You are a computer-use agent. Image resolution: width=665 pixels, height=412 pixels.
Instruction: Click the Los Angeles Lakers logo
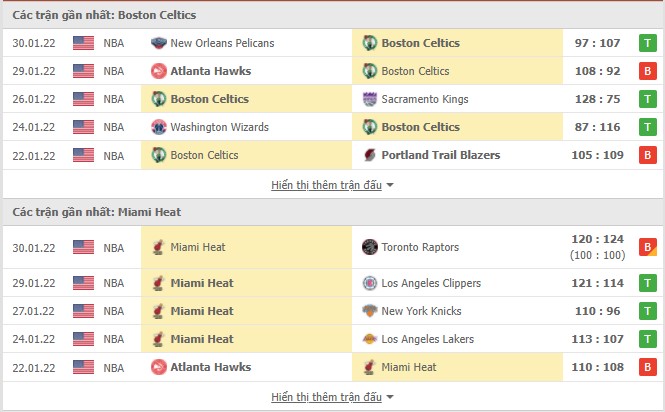369,339
